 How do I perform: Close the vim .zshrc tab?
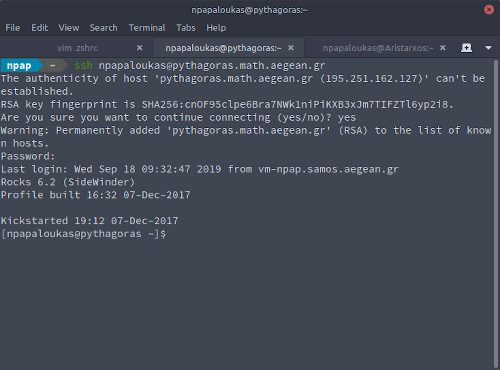140,48
